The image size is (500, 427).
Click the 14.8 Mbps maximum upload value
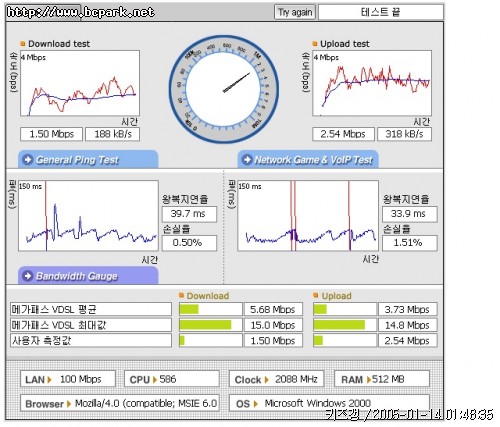[408, 325]
